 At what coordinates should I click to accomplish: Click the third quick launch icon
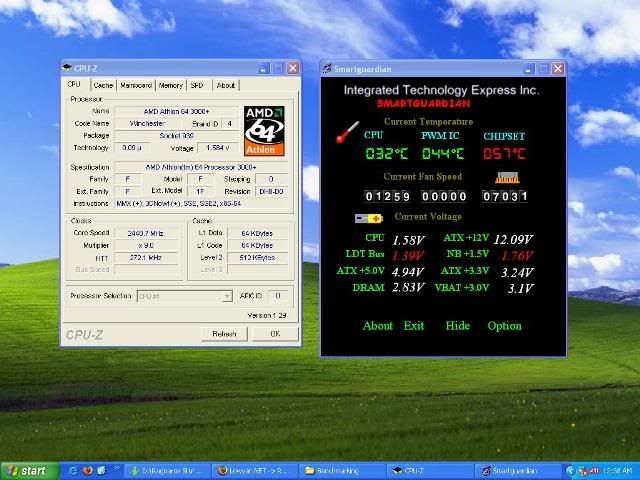(102, 471)
